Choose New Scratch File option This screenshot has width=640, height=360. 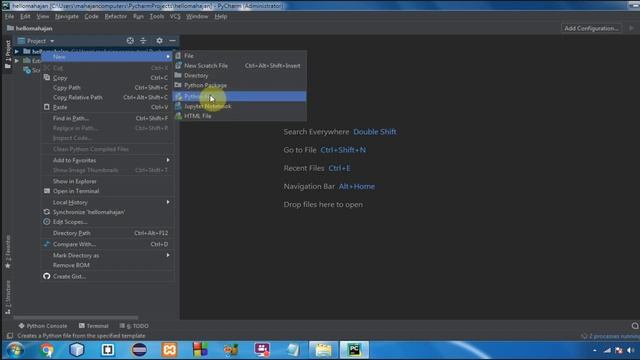(x=240, y=65)
